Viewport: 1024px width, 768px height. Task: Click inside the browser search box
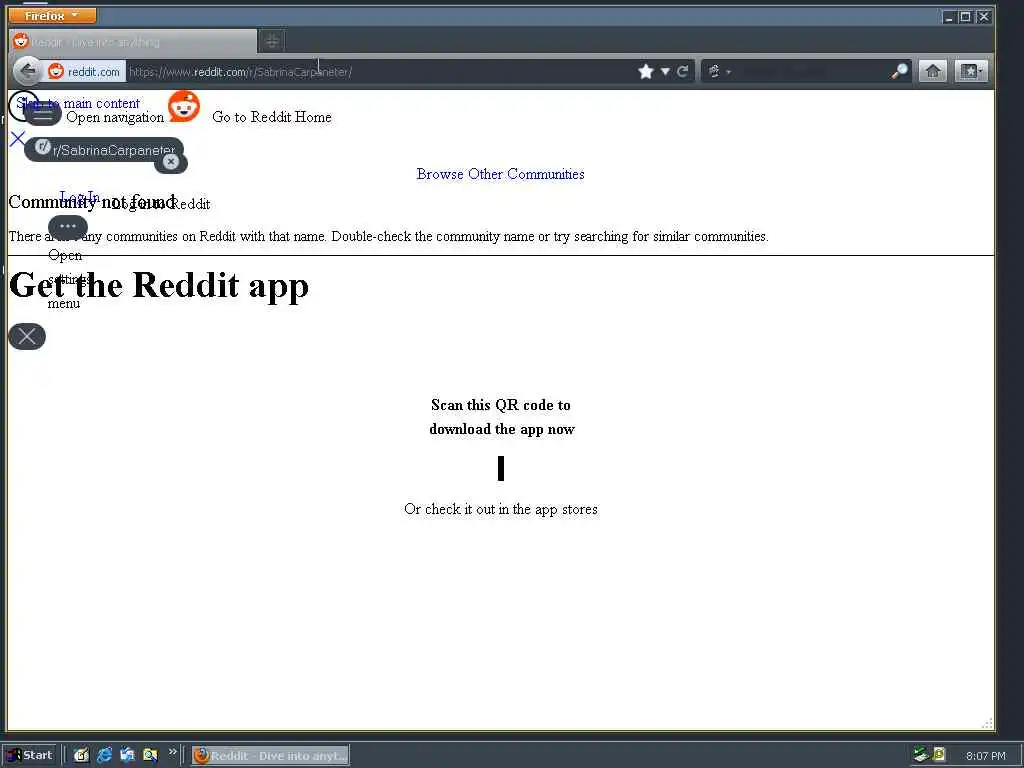point(810,71)
